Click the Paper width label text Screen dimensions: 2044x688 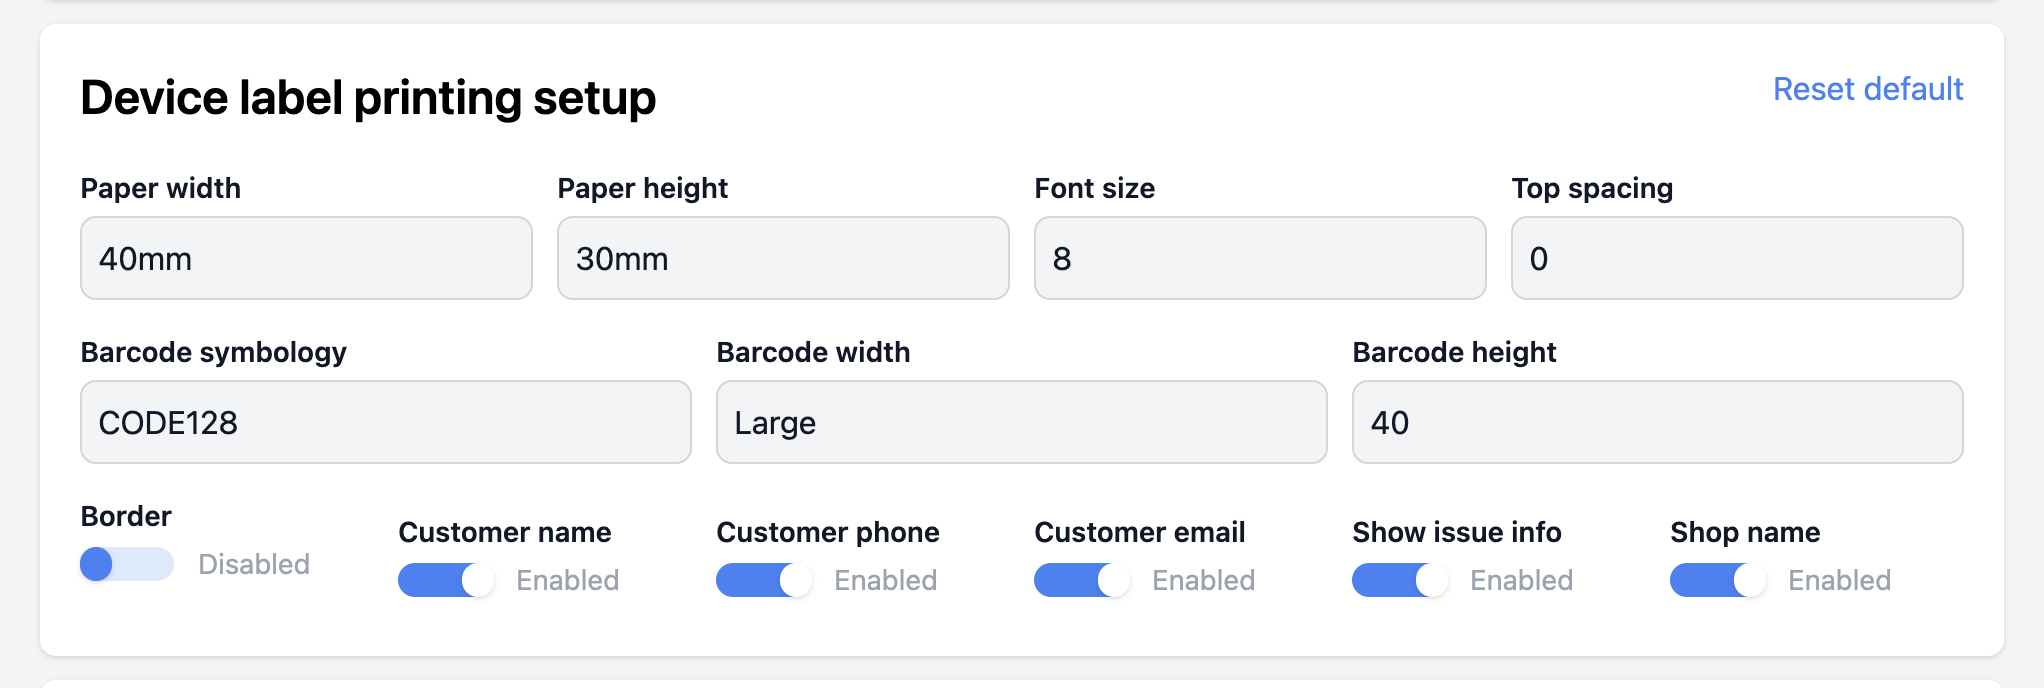[x=160, y=188]
